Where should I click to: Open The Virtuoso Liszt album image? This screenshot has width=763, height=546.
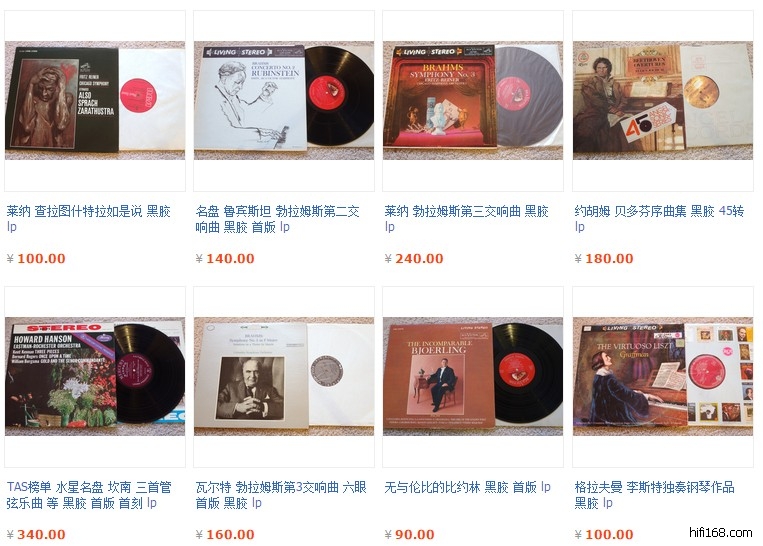pos(663,376)
